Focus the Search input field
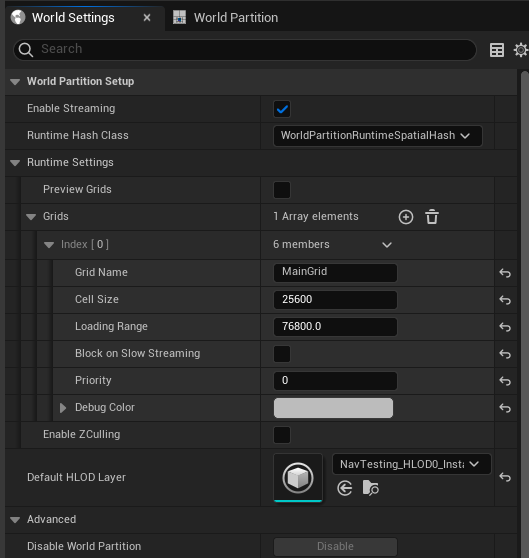Viewport: 529px width, 558px height. 245,49
